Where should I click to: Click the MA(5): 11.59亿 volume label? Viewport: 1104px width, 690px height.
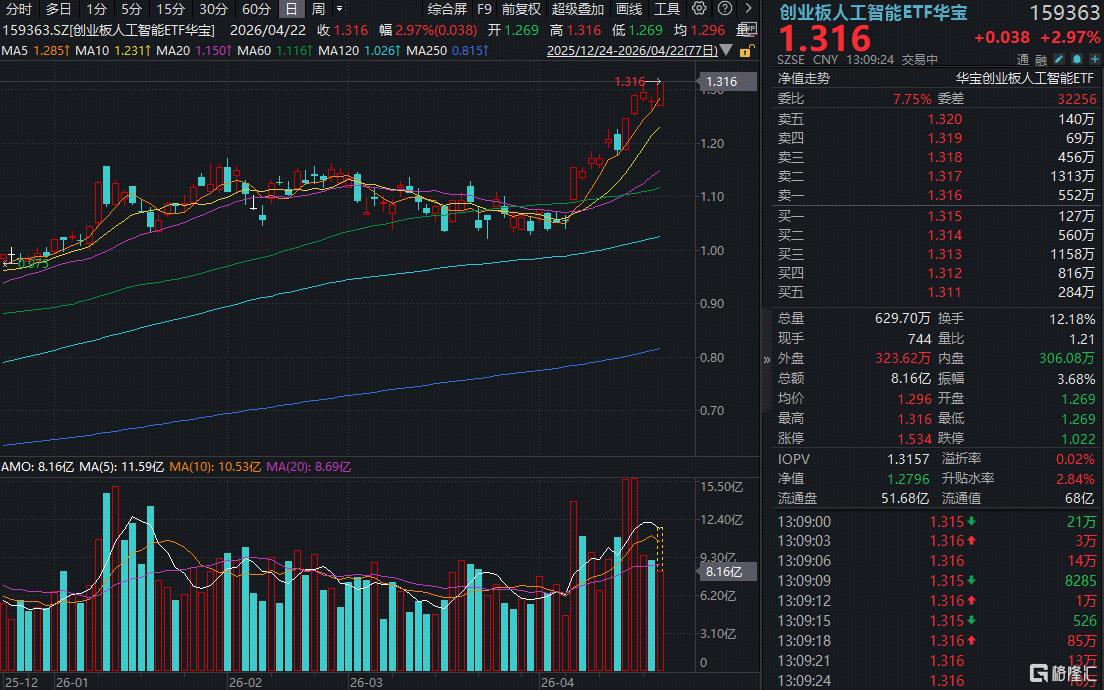pos(122,467)
